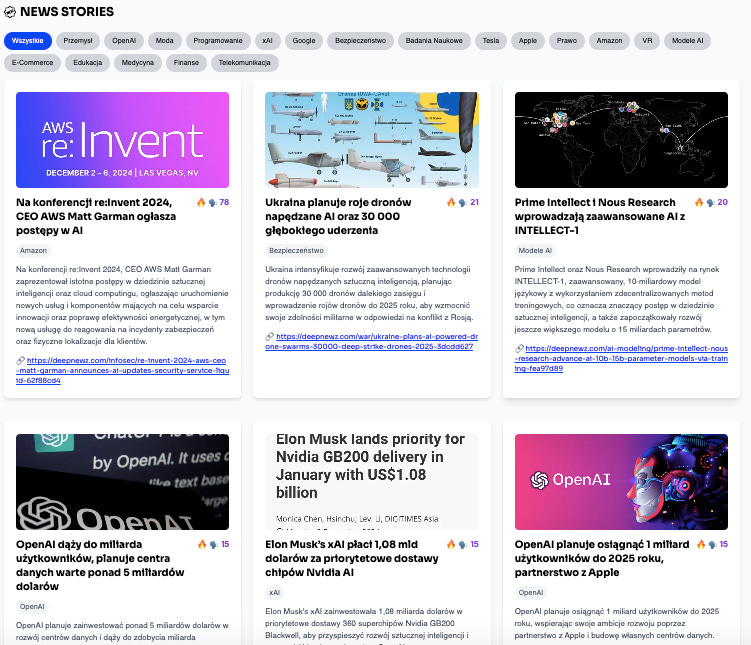Open deepnewz link for re:Invent 2024 story
Screen dimensions: 751x645
pos(123,371)
